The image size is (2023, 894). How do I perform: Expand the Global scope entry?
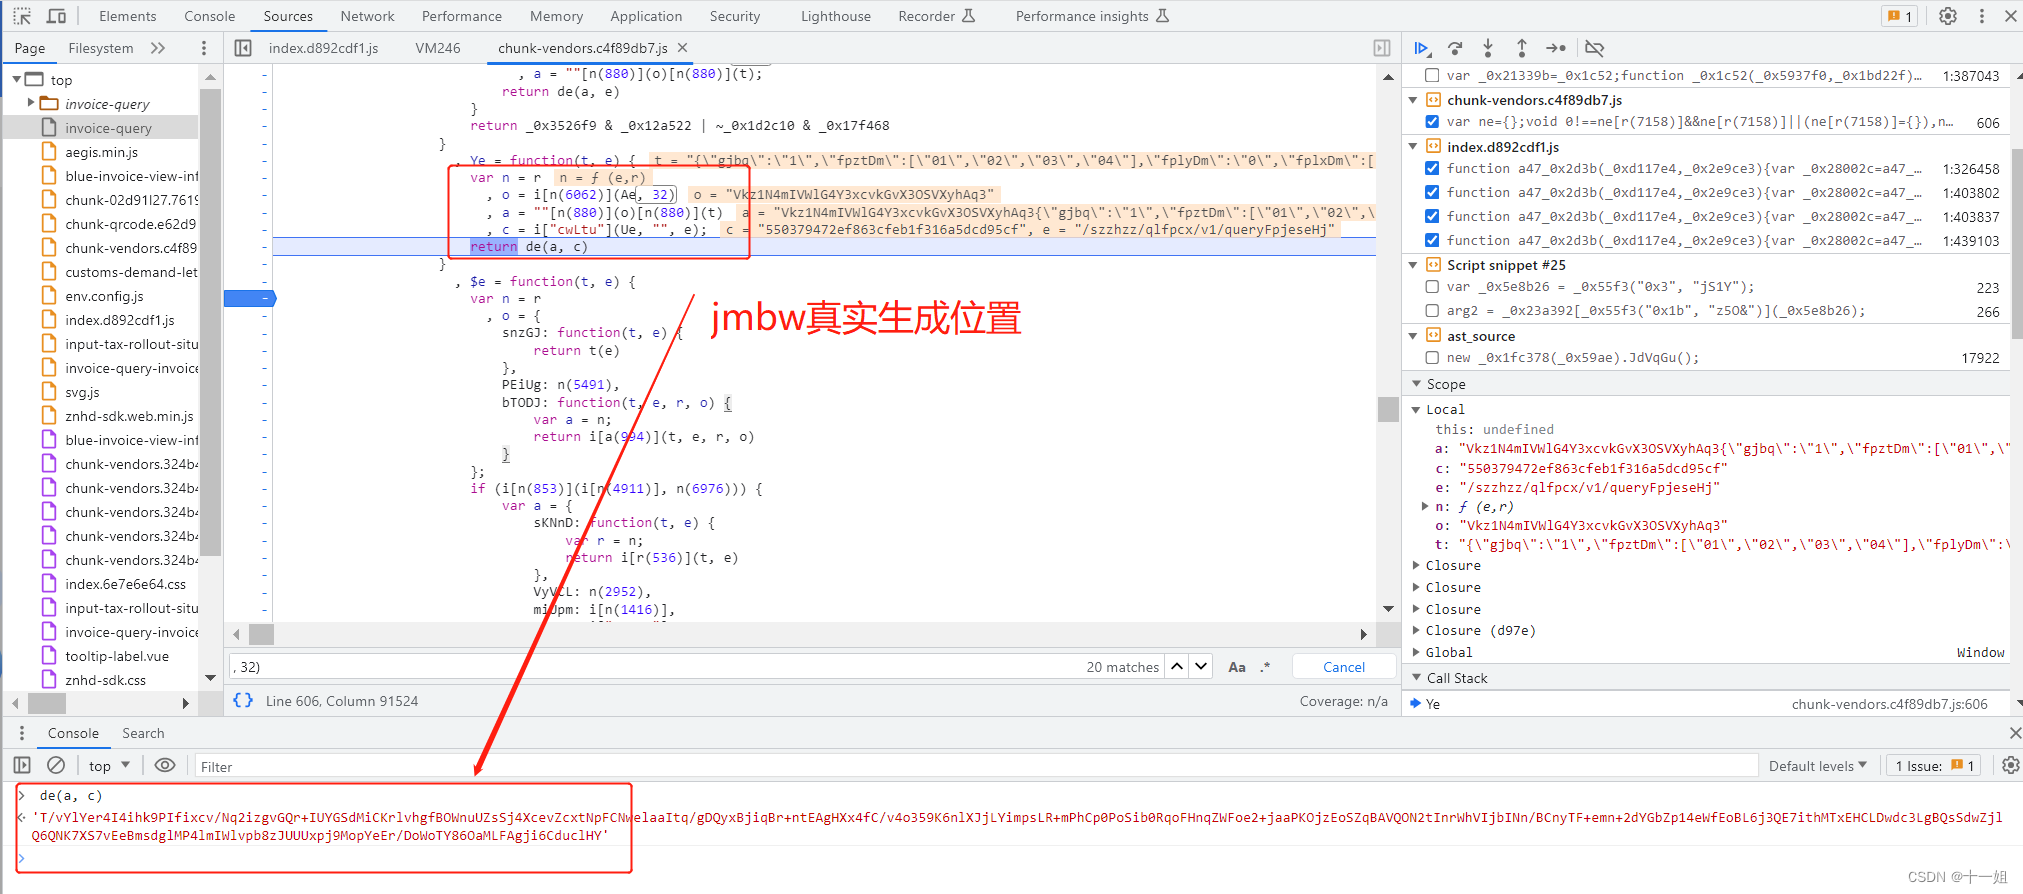(x=1416, y=652)
